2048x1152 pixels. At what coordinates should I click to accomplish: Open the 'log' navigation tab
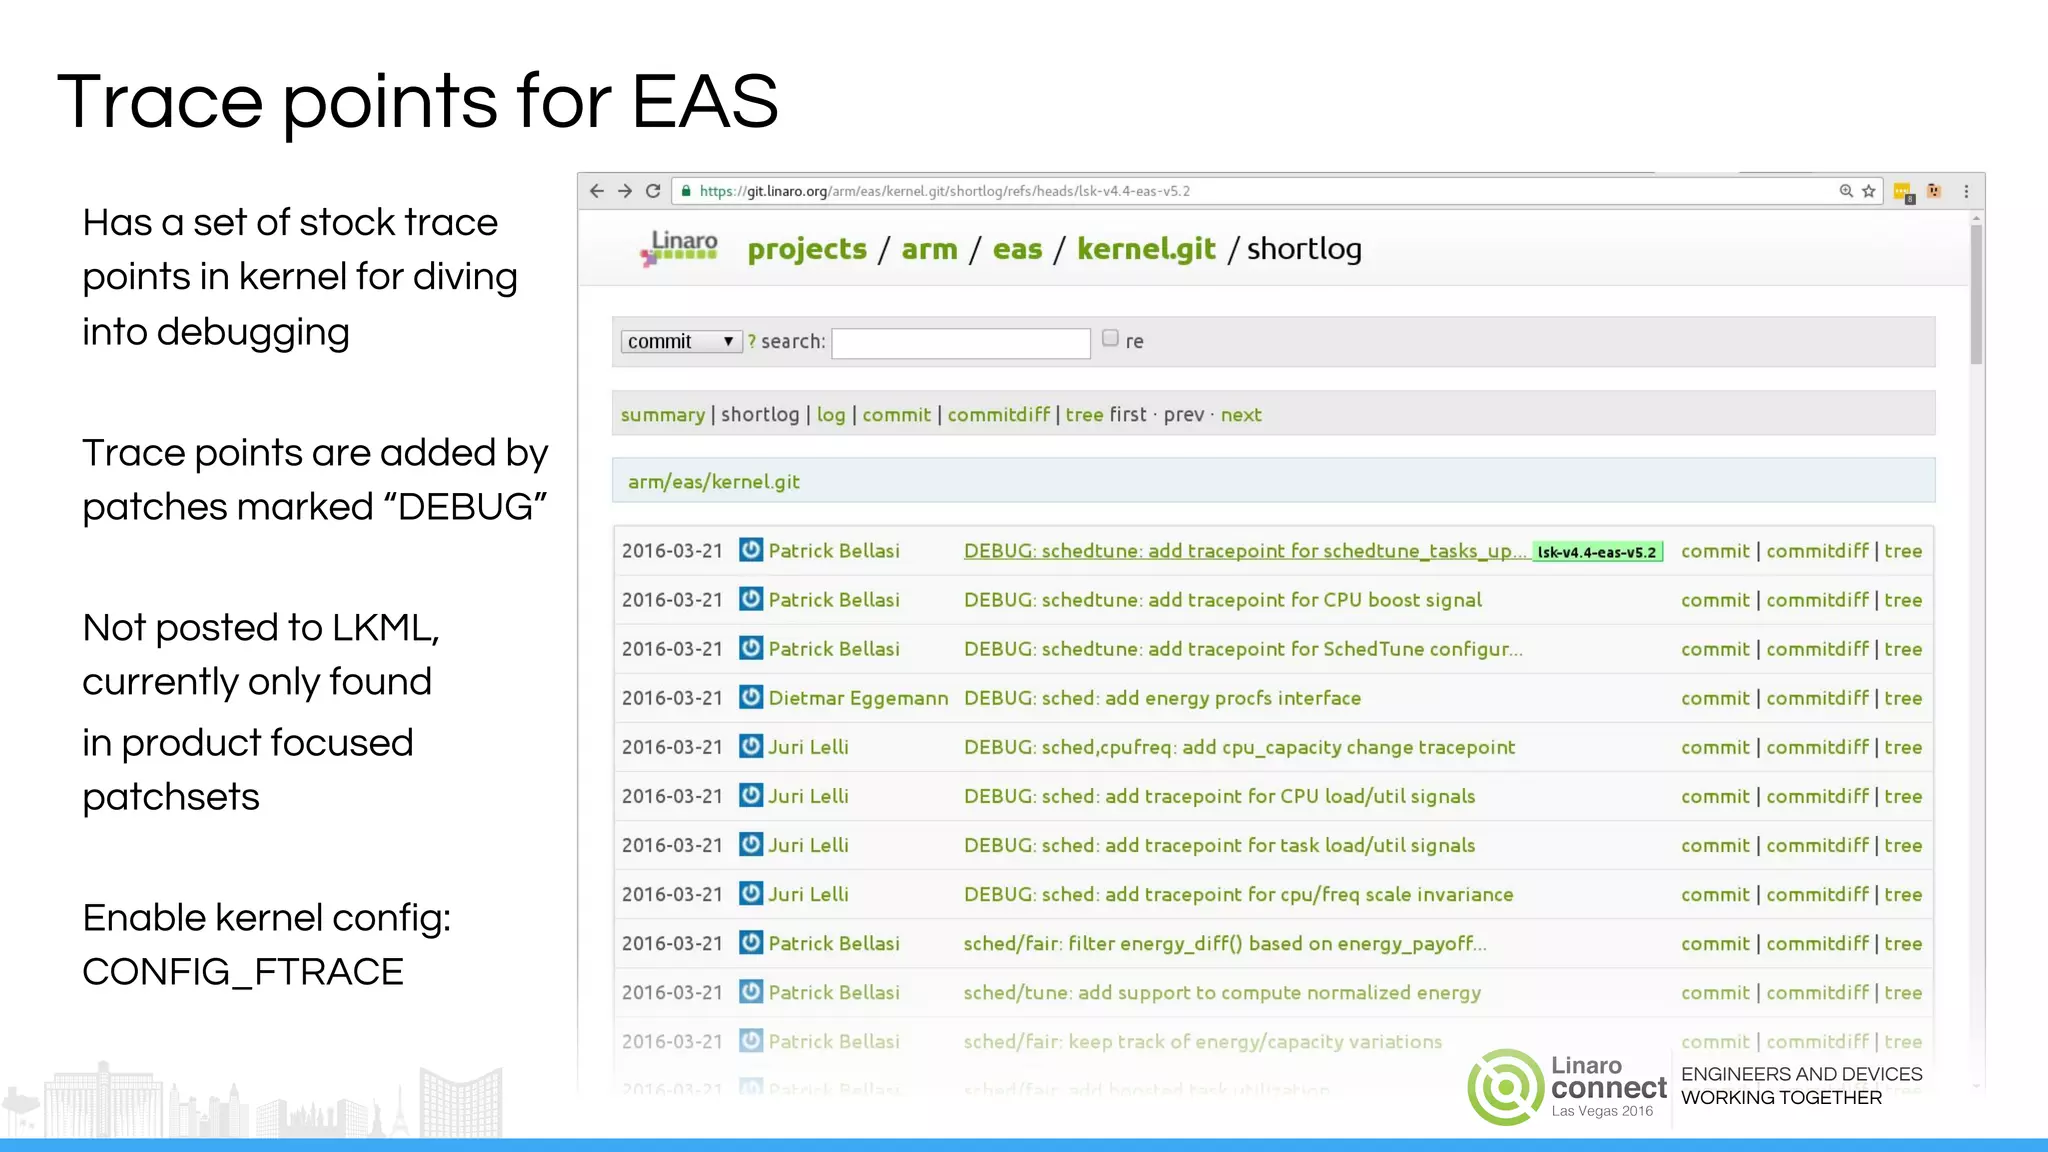click(831, 415)
